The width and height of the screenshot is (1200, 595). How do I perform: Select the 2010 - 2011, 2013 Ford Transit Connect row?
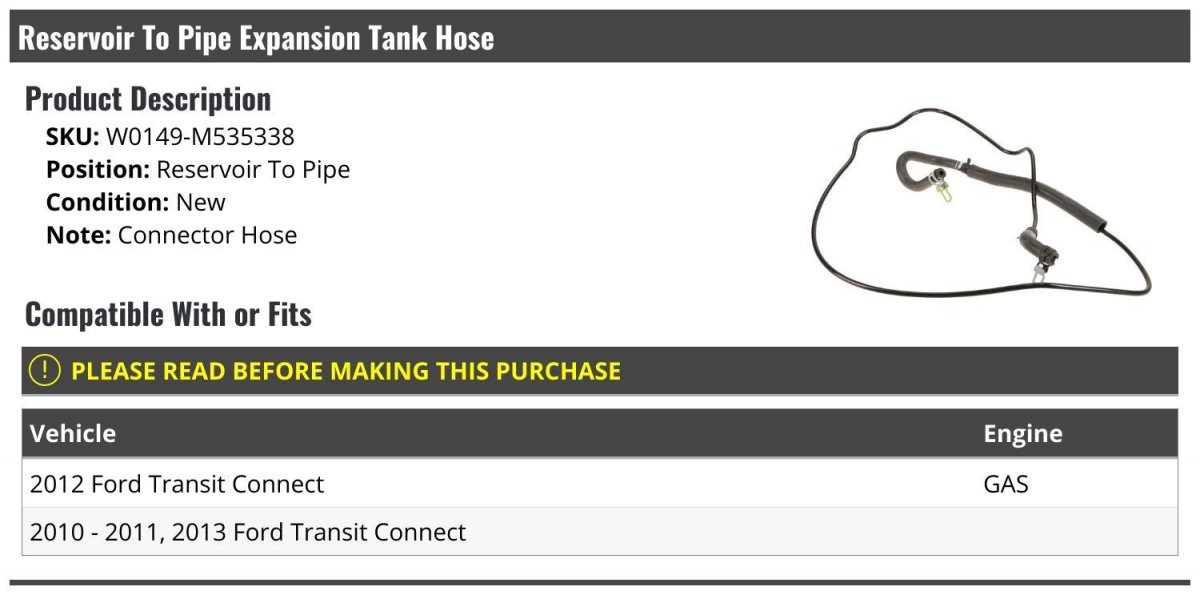click(x=600, y=532)
